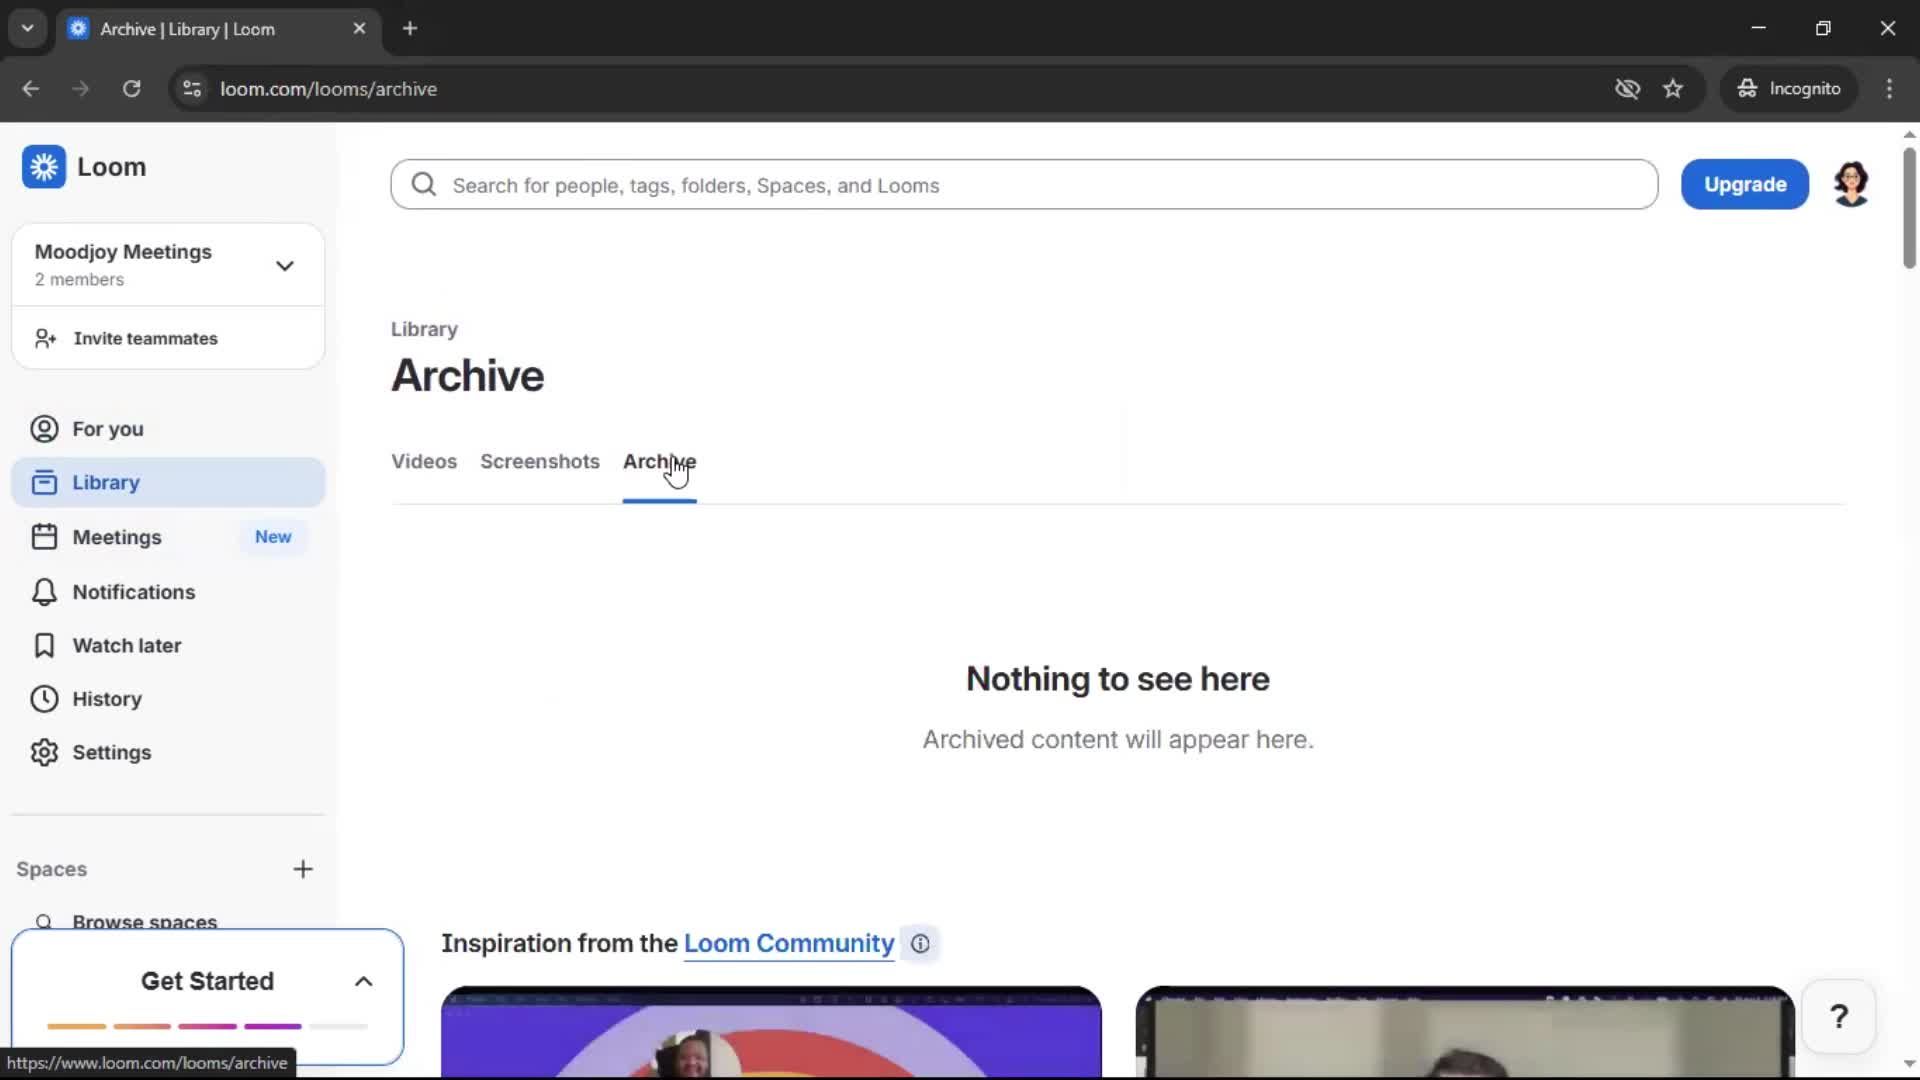1920x1080 pixels.
Task: Switch to the Videos tab
Action: point(423,461)
